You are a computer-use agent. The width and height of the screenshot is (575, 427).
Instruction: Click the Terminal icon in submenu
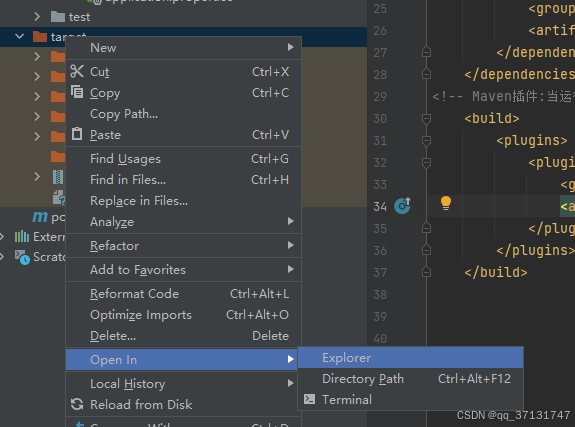tap(310, 399)
